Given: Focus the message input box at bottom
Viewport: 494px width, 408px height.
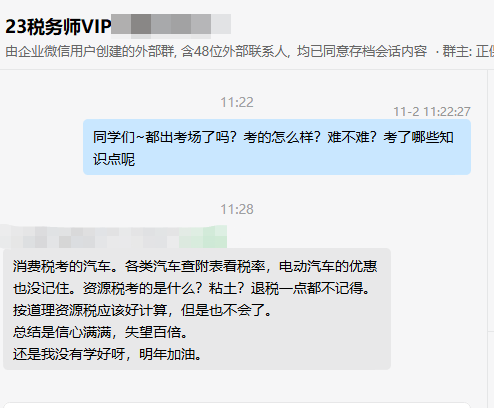Looking at the screenshot, I should [x=237, y=405].
